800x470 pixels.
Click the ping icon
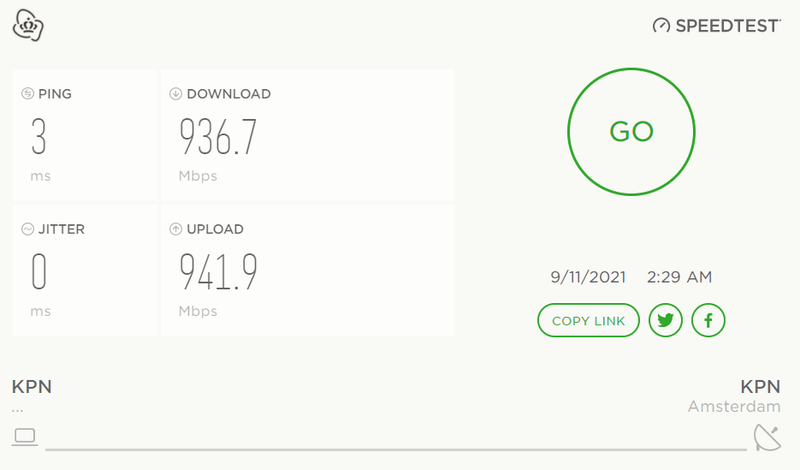tap(28, 94)
